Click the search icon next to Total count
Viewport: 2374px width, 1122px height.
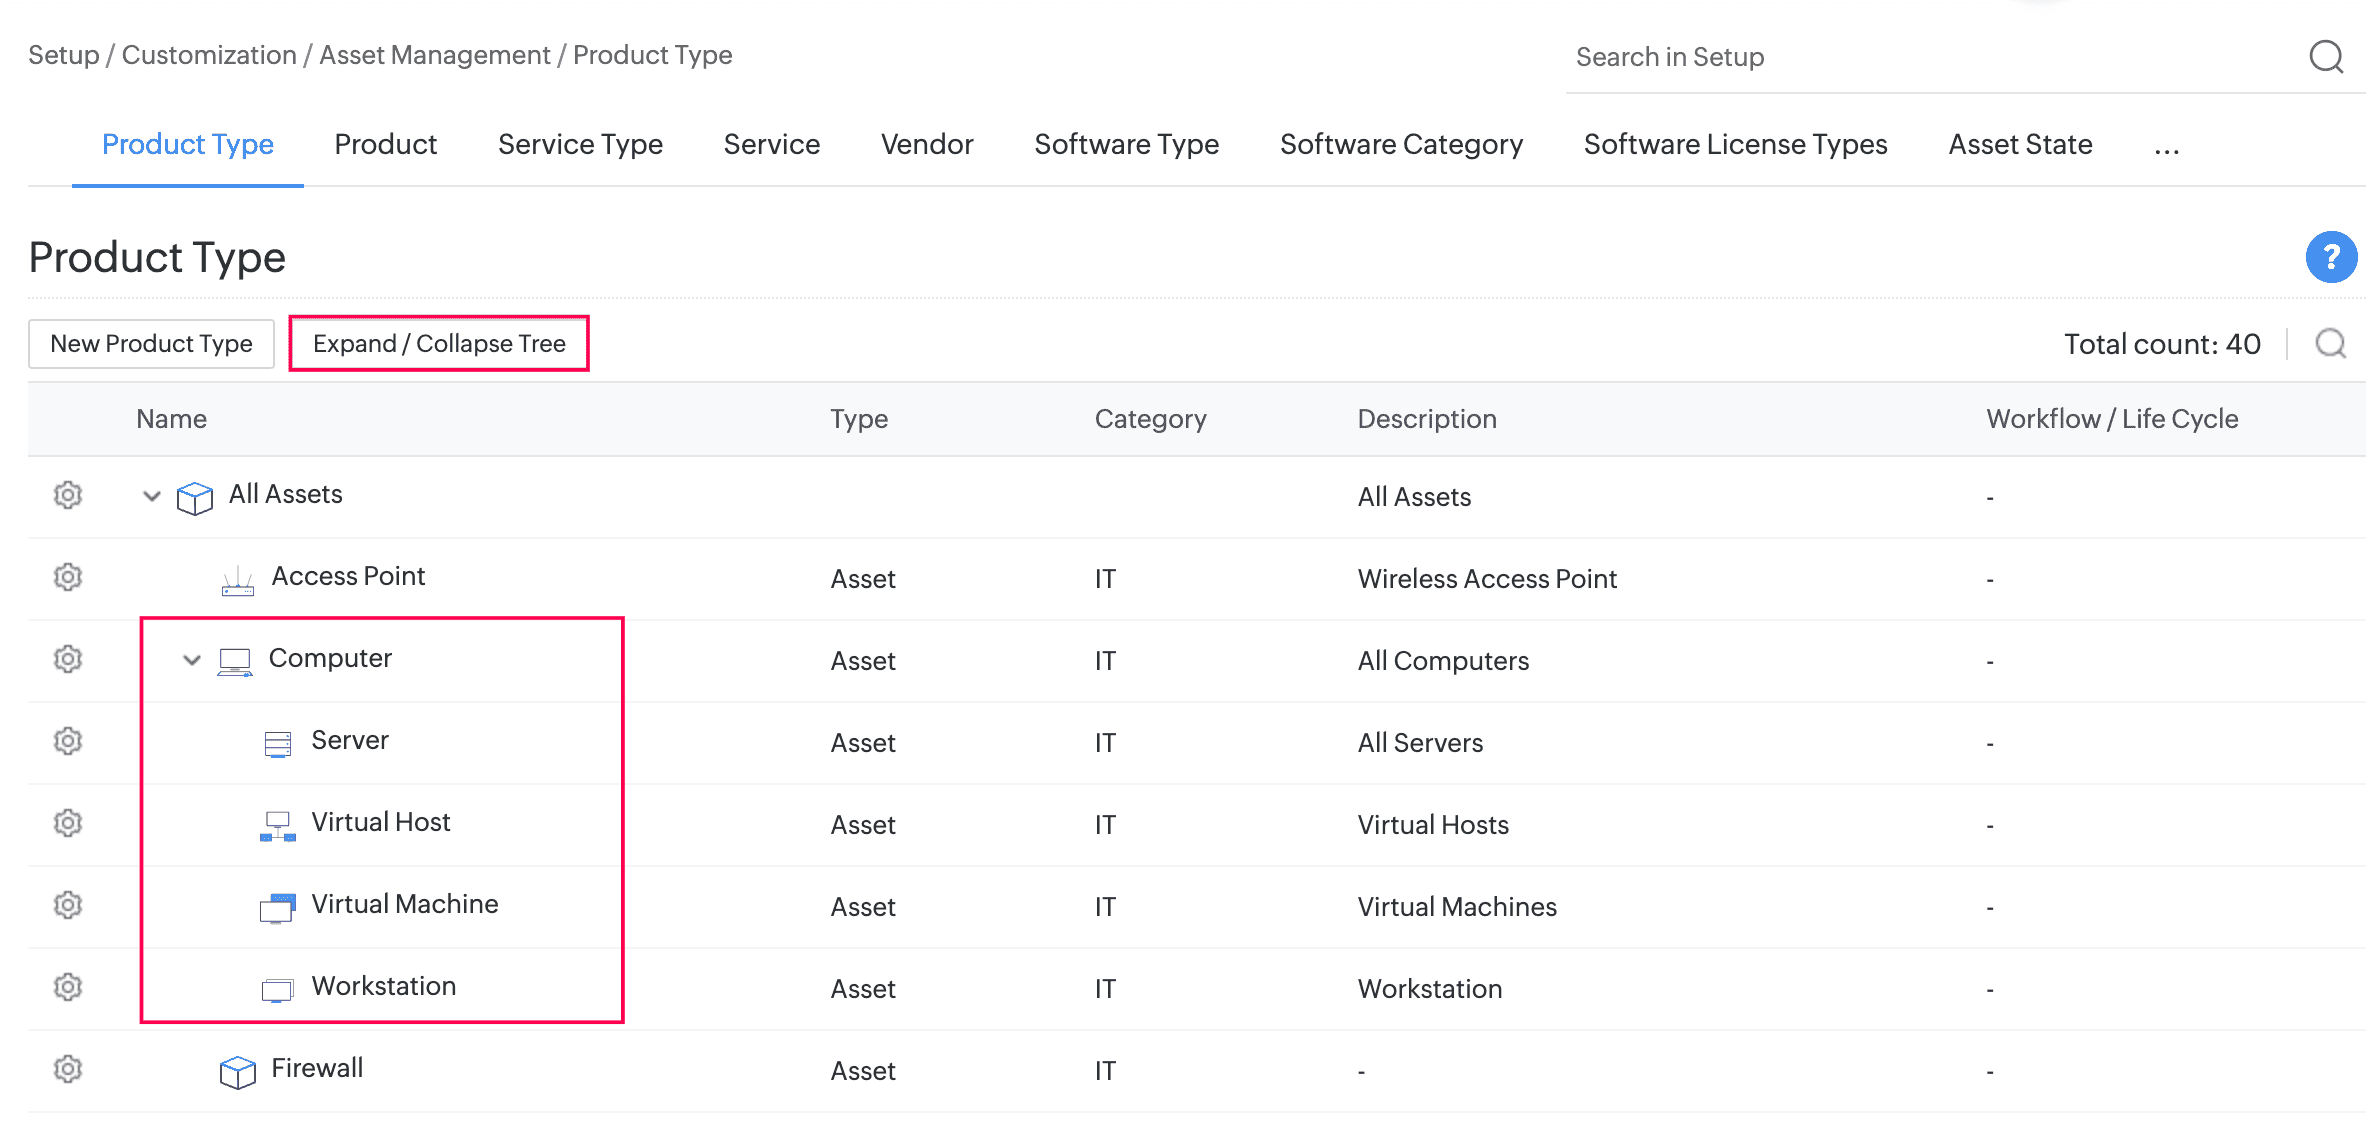tap(2330, 344)
